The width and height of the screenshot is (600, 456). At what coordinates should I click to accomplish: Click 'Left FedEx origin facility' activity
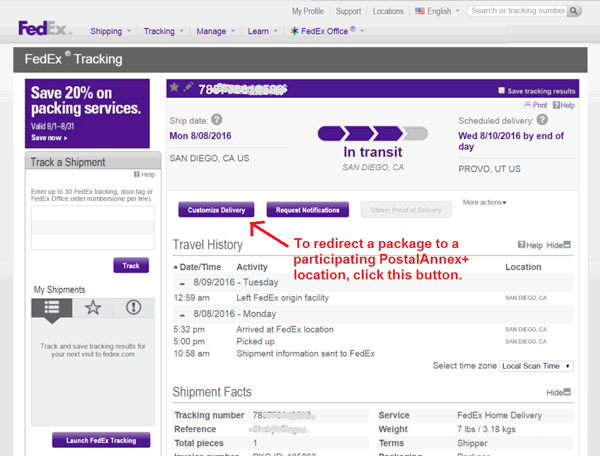tap(282, 298)
